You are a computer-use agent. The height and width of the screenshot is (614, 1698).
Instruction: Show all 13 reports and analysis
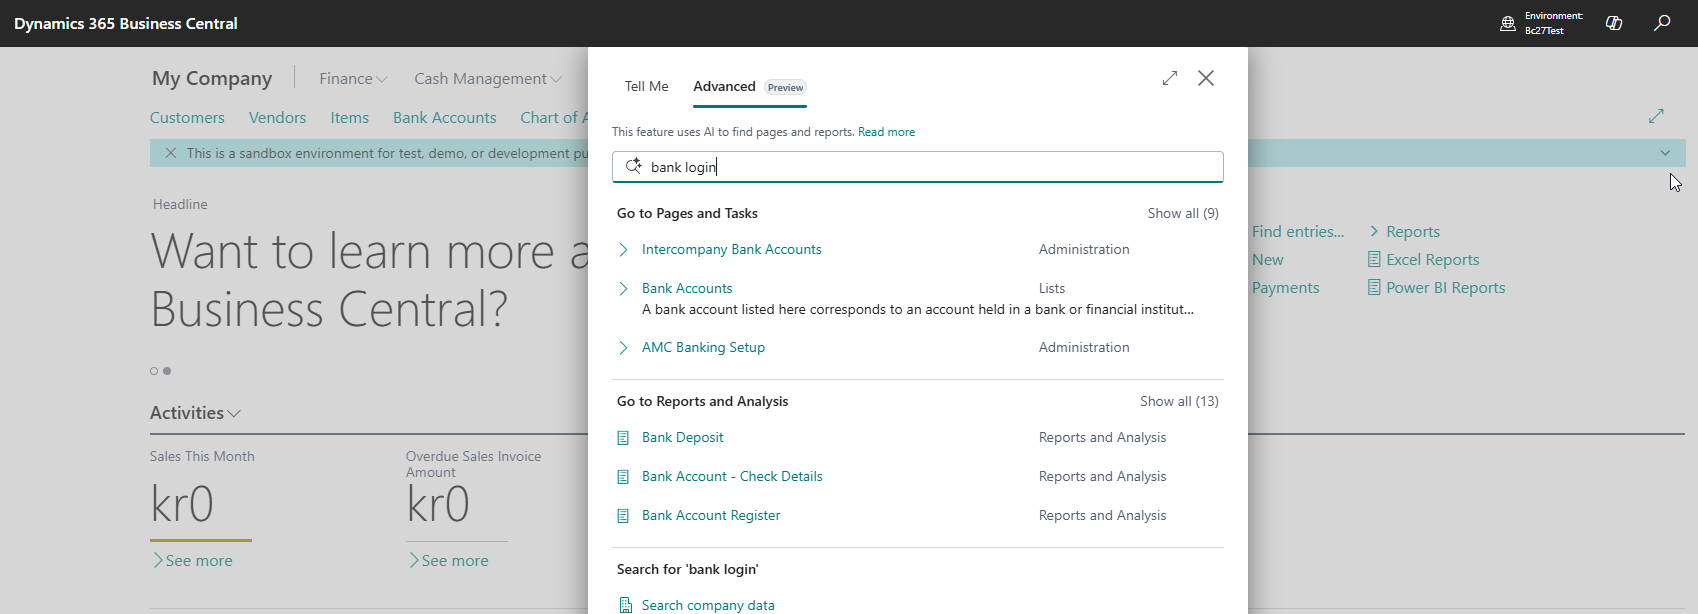pyautogui.click(x=1179, y=401)
